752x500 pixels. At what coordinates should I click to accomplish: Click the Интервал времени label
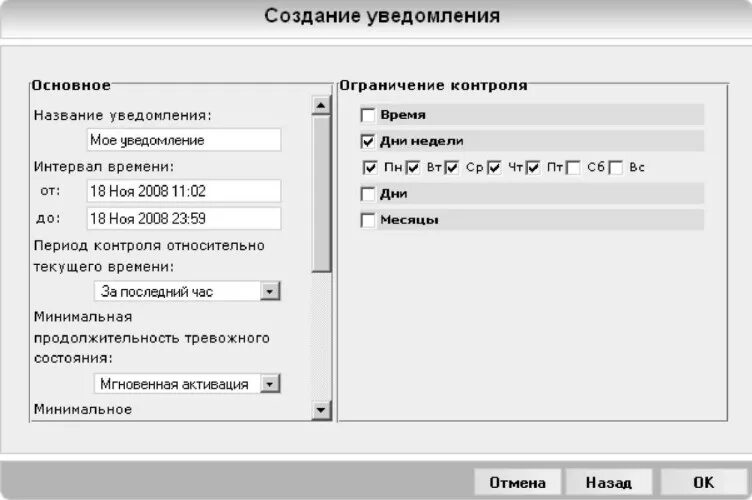tap(104, 166)
